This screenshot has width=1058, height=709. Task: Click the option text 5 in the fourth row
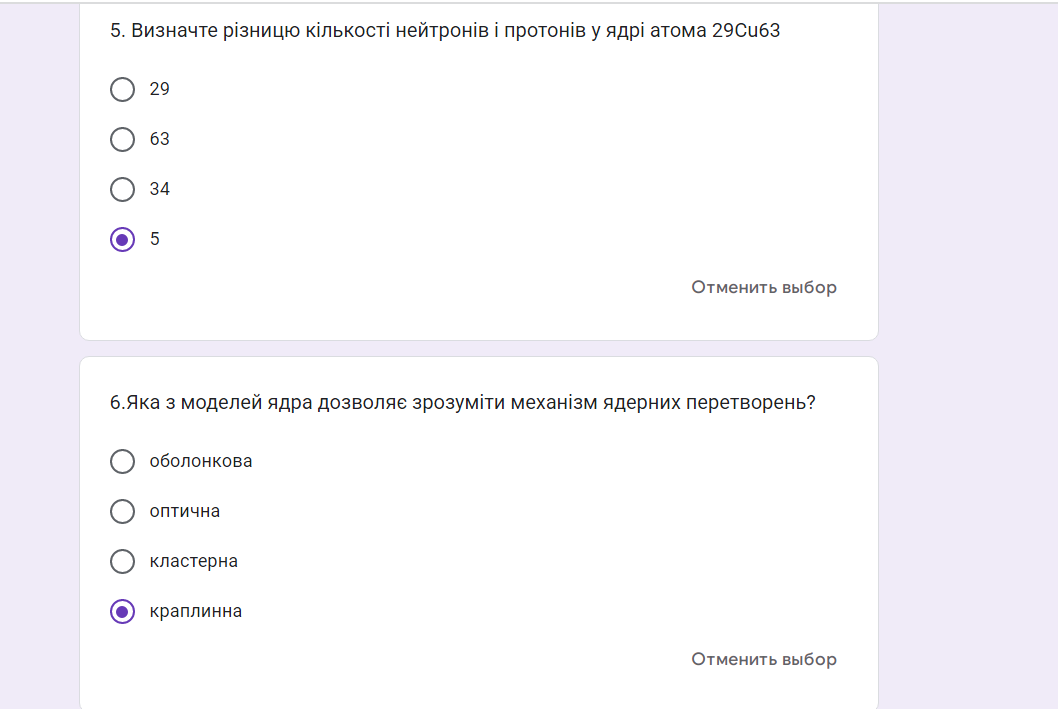pos(155,239)
